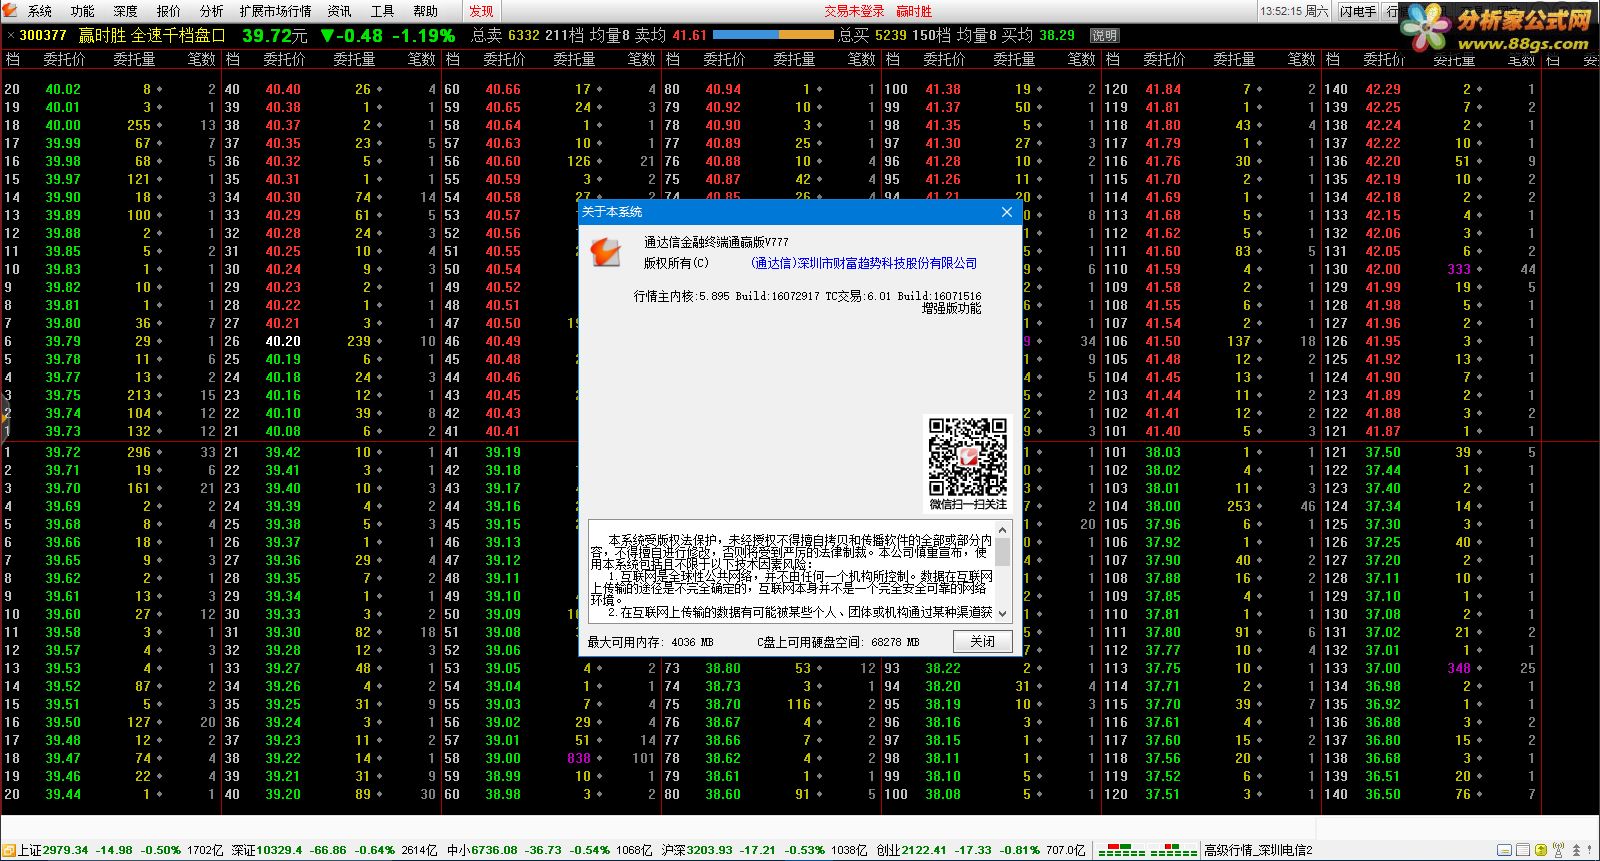Select the buy volume 253 beside 38.00

1239,506
